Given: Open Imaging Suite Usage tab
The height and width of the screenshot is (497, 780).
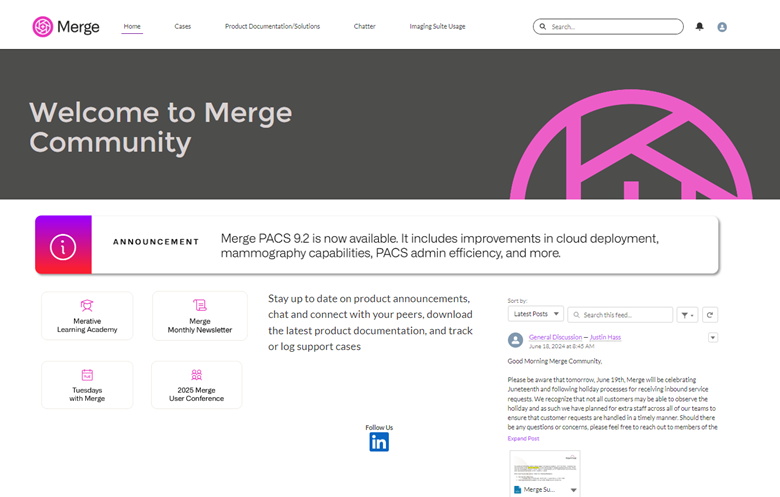Looking at the screenshot, I should [x=437, y=26].
